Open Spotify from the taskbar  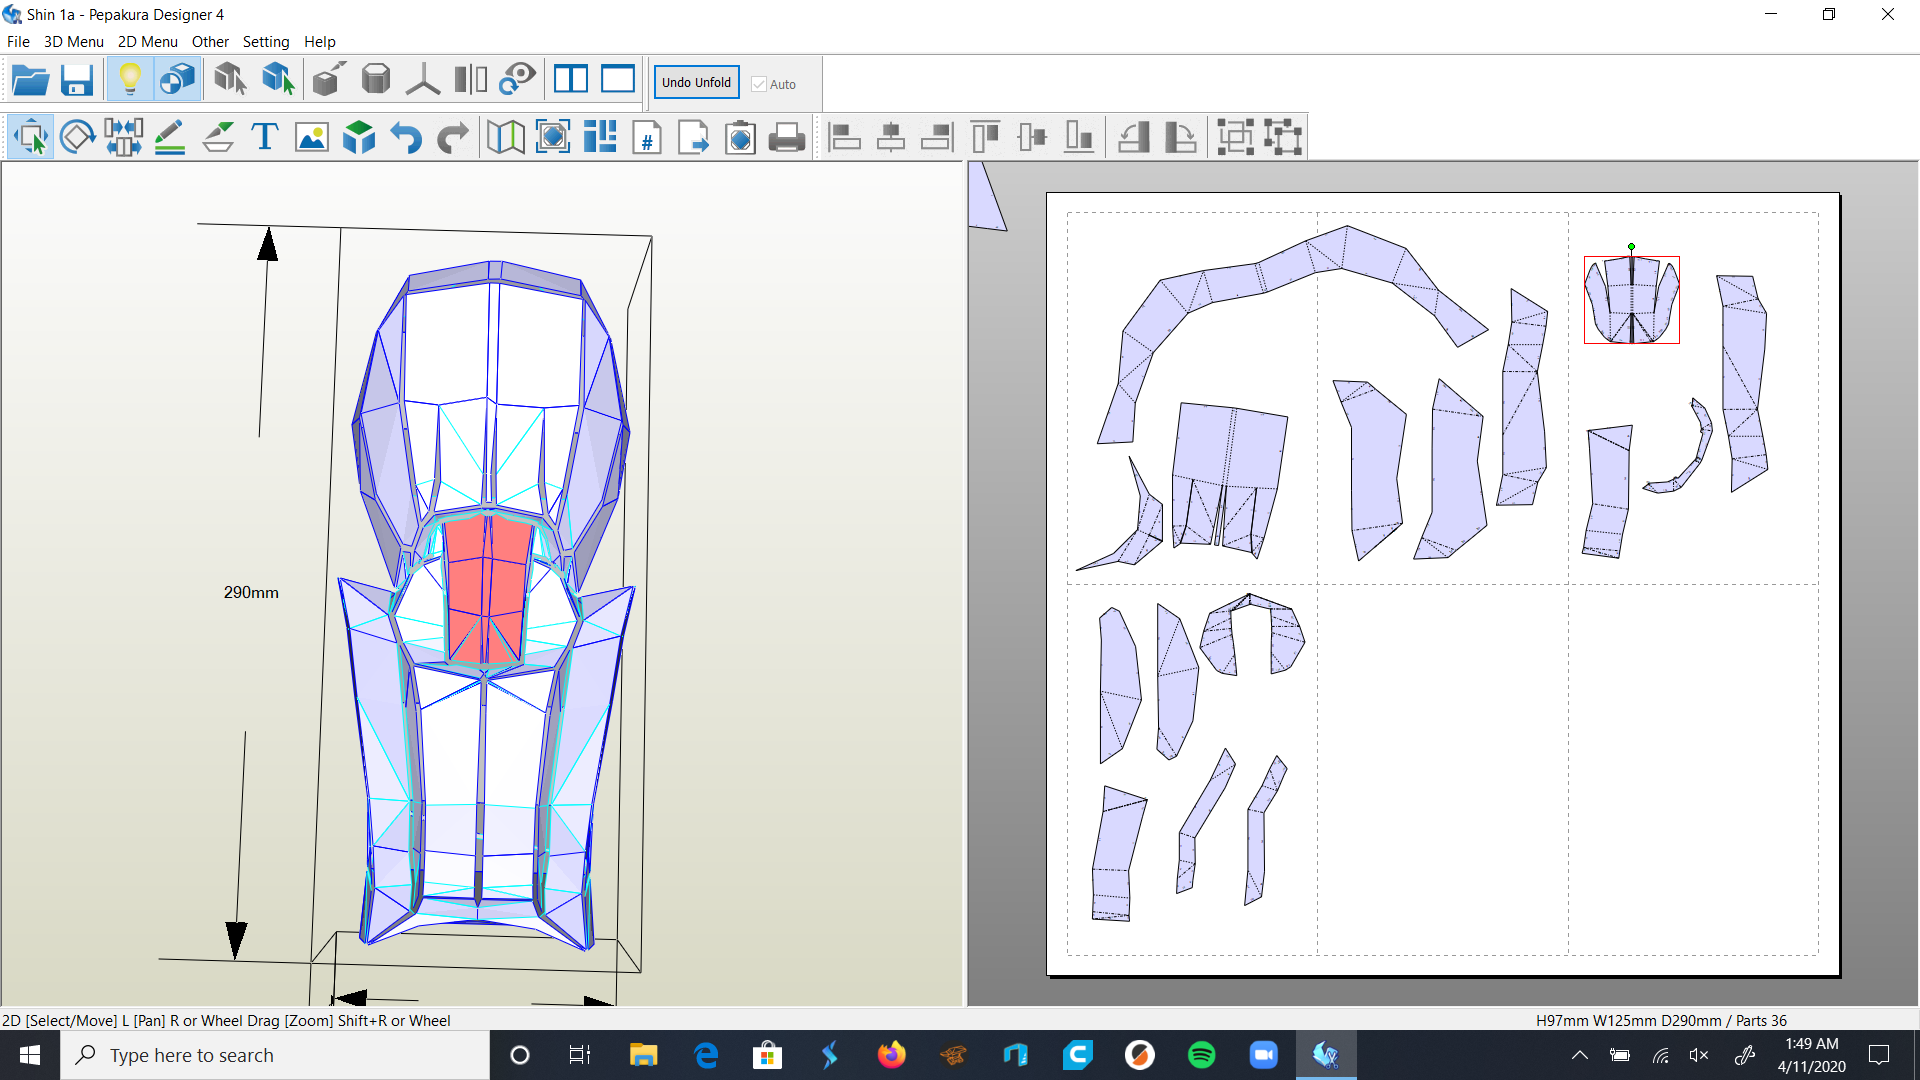click(1201, 1055)
